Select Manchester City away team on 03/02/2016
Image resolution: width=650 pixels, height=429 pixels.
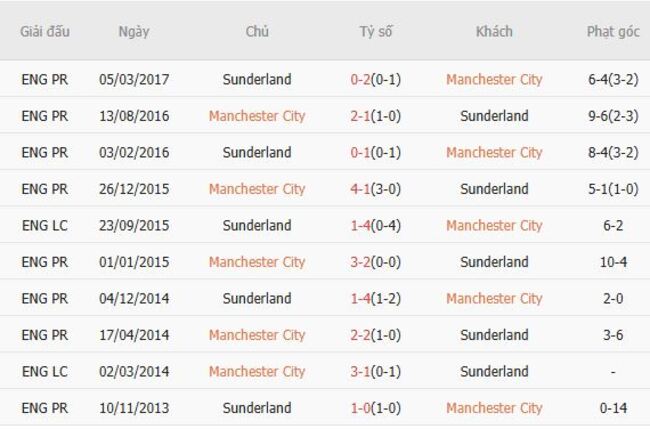pyautogui.click(x=494, y=152)
